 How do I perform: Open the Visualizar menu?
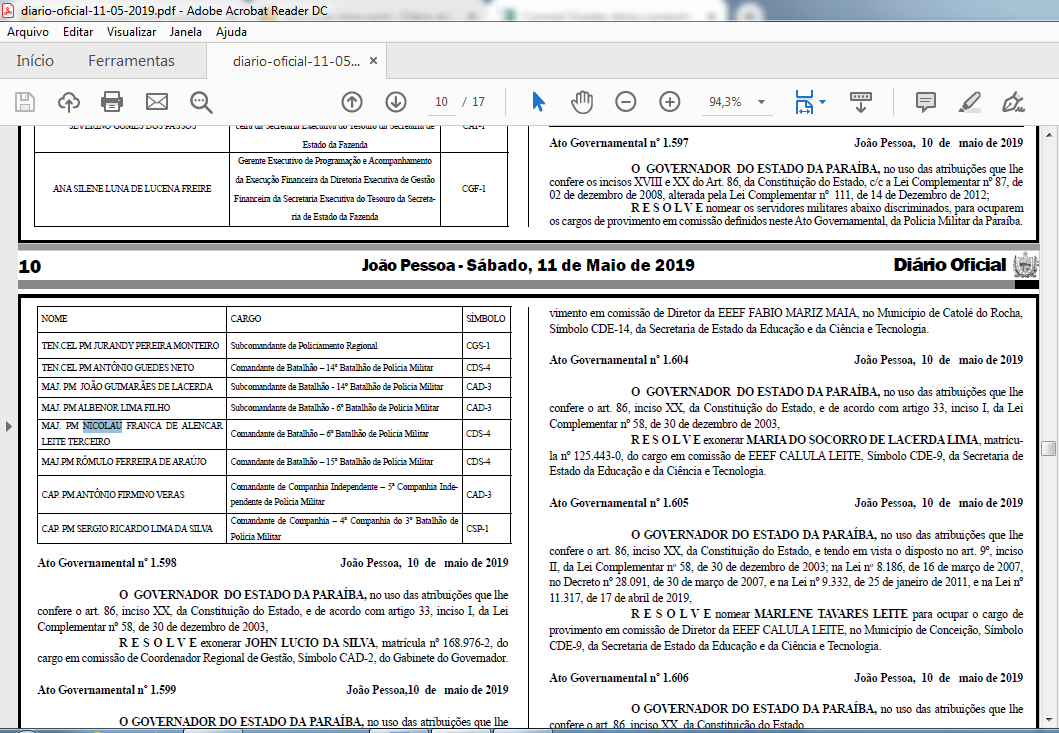[131, 31]
